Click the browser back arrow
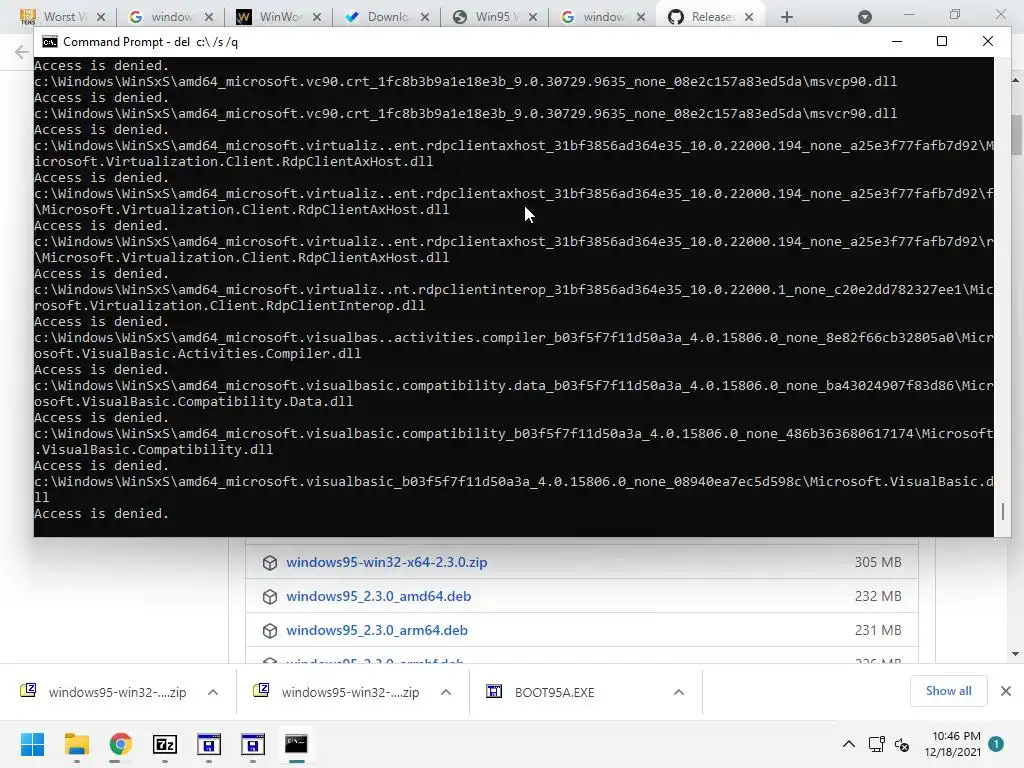This screenshot has height=768, width=1024. [x=22, y=52]
